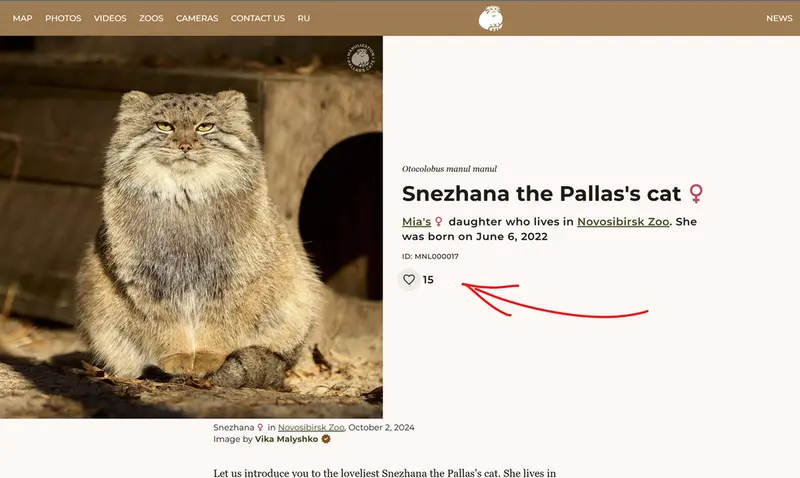The height and width of the screenshot is (478, 800).
Task: Open the MAP page
Action: pos(22,18)
